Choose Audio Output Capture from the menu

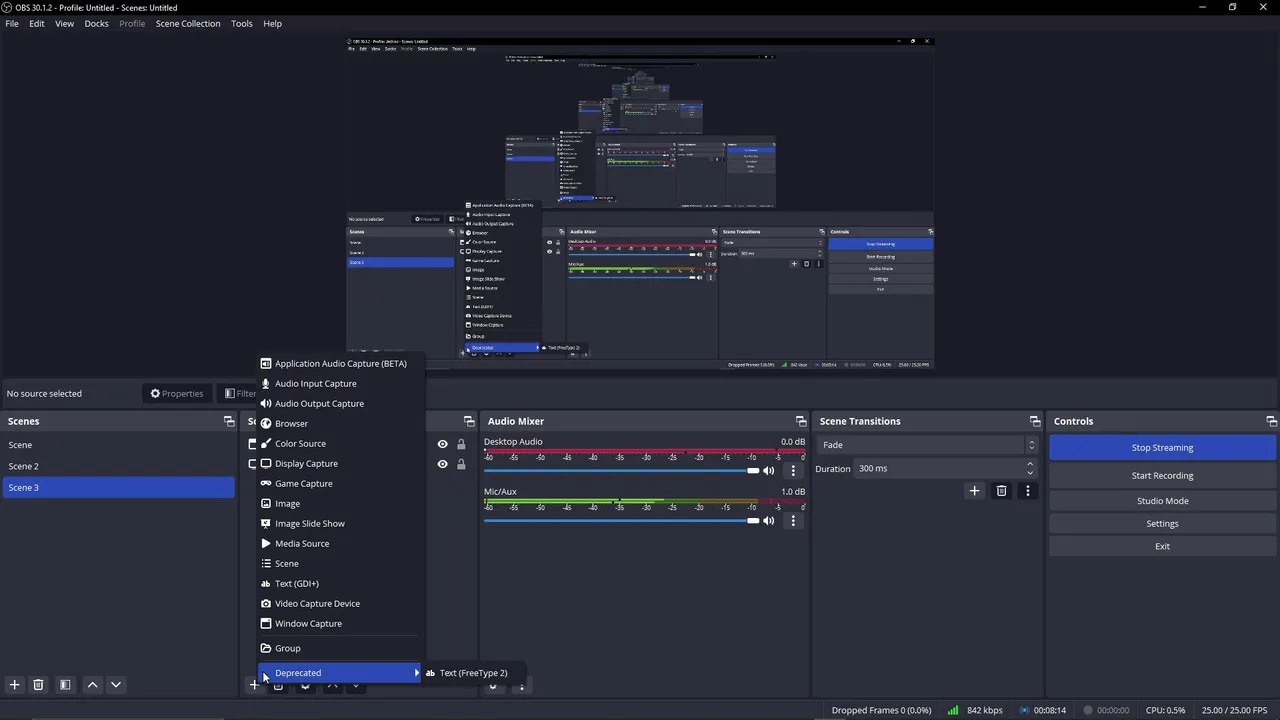click(x=340, y=404)
